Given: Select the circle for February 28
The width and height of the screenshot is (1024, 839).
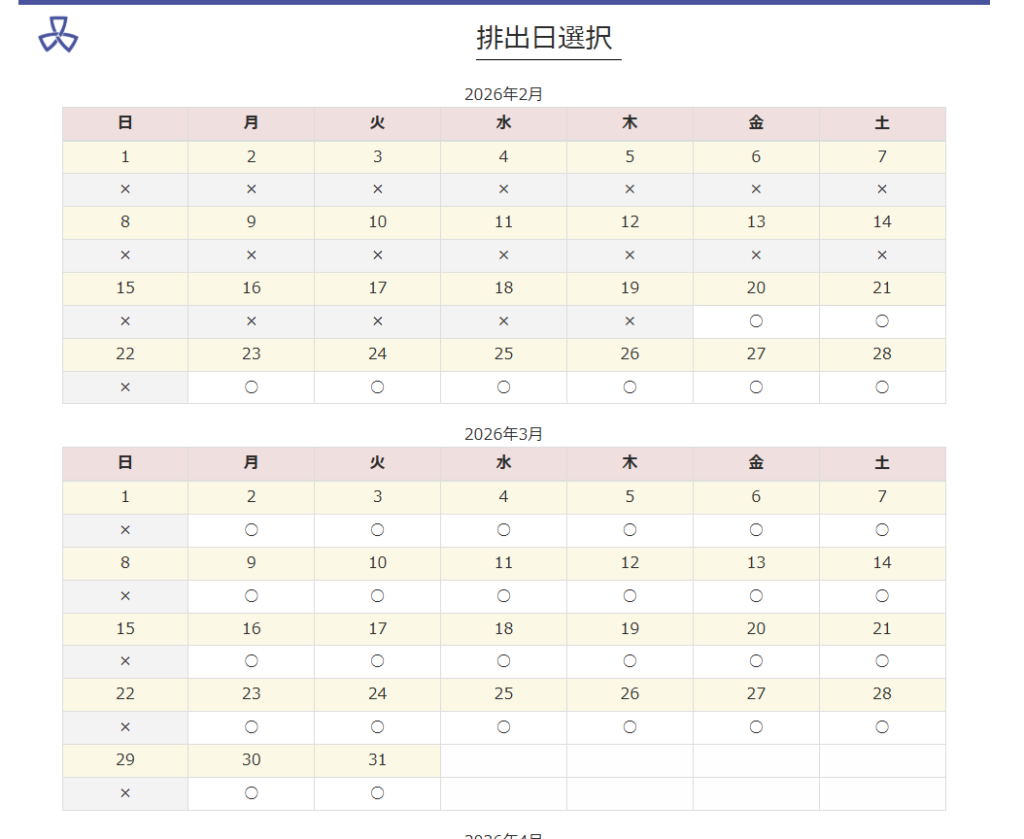Looking at the screenshot, I should 882,387.
